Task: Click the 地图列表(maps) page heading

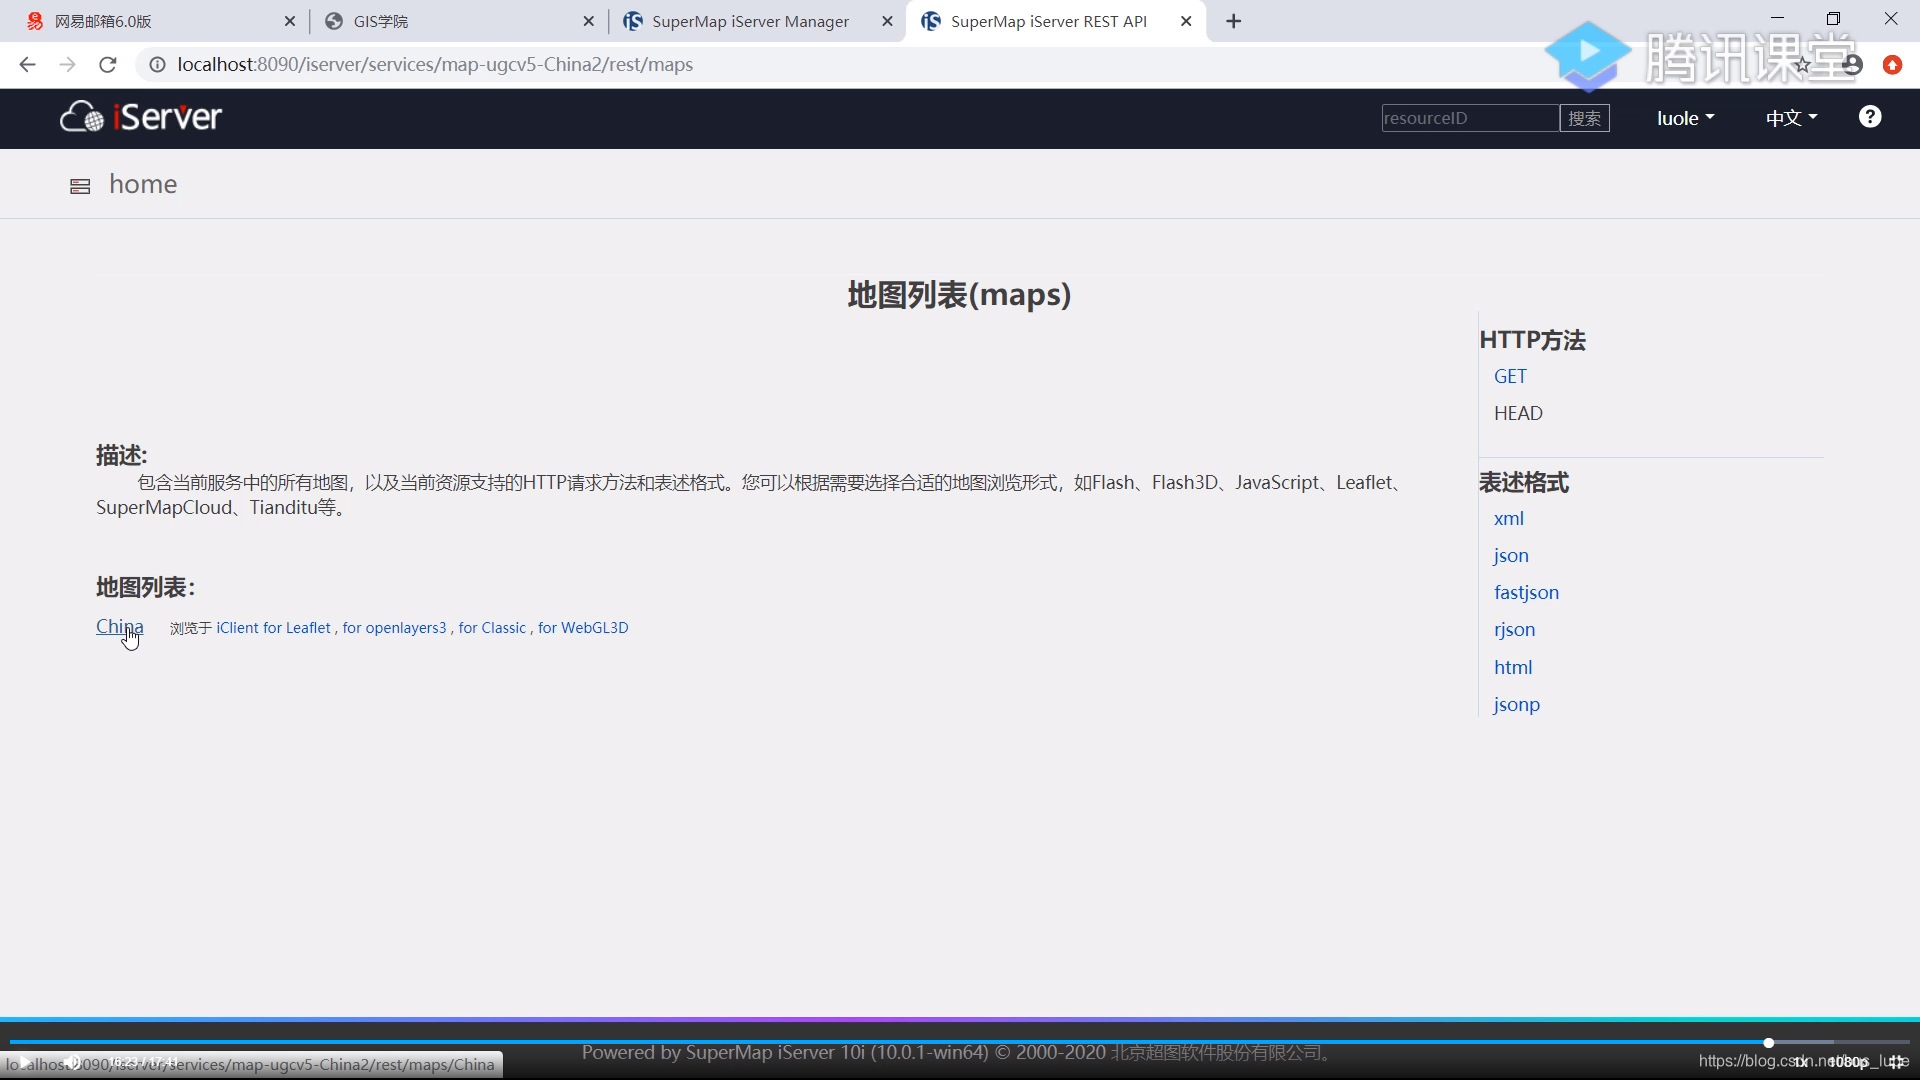Action: tap(960, 295)
